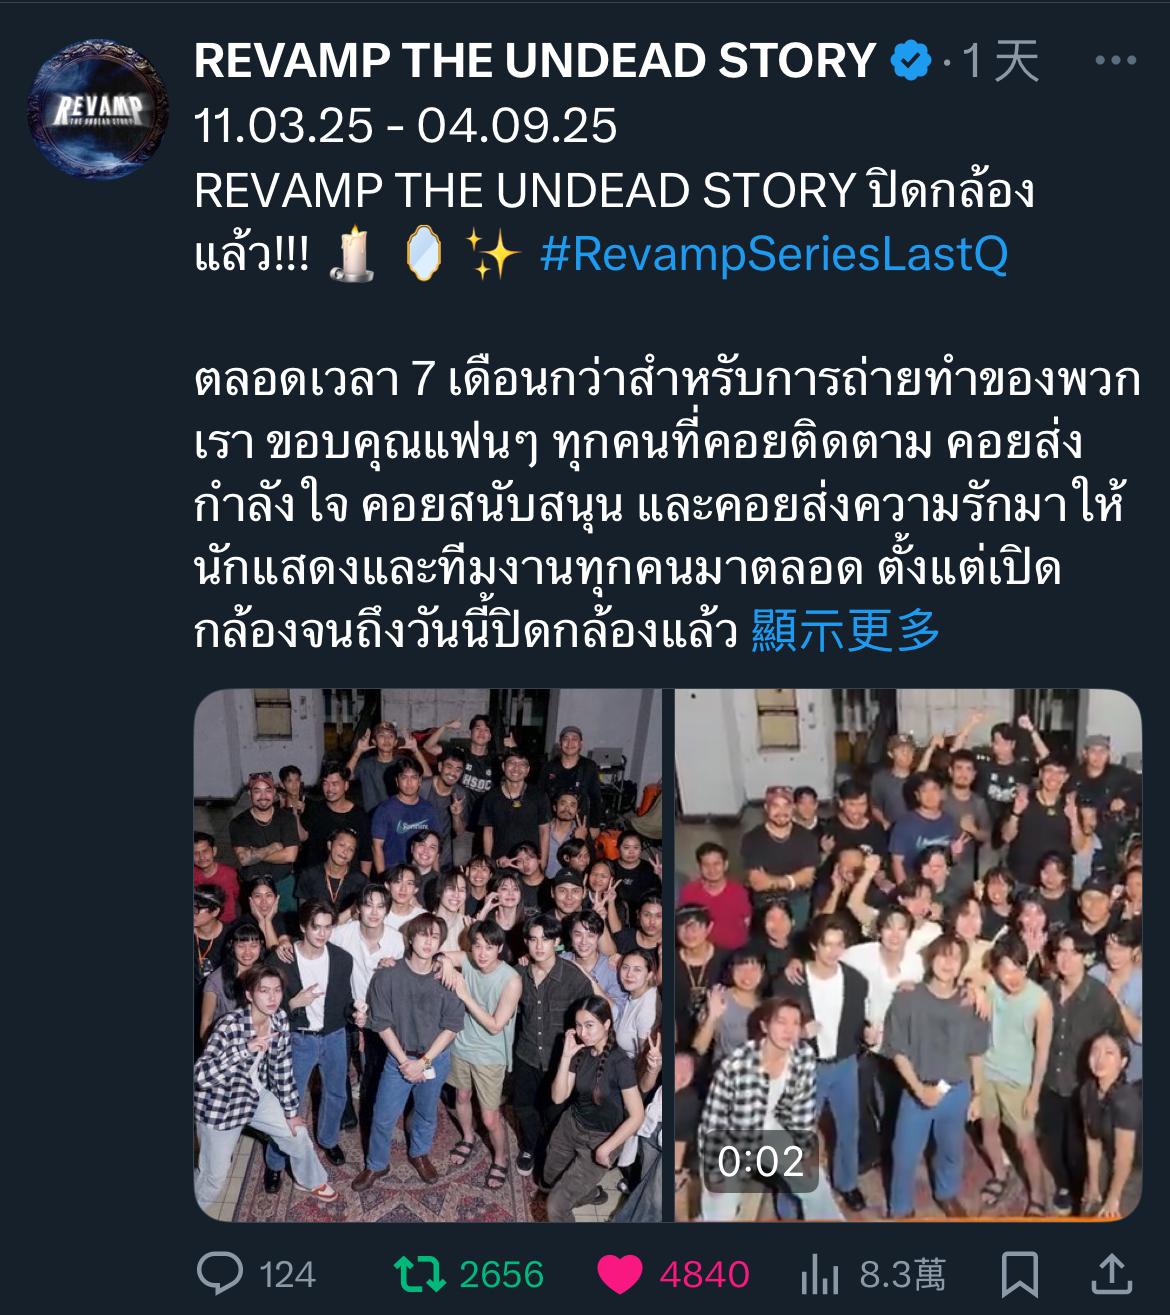The width and height of the screenshot is (1170, 1315).
Task: Open the left group photo
Action: tap(428, 955)
